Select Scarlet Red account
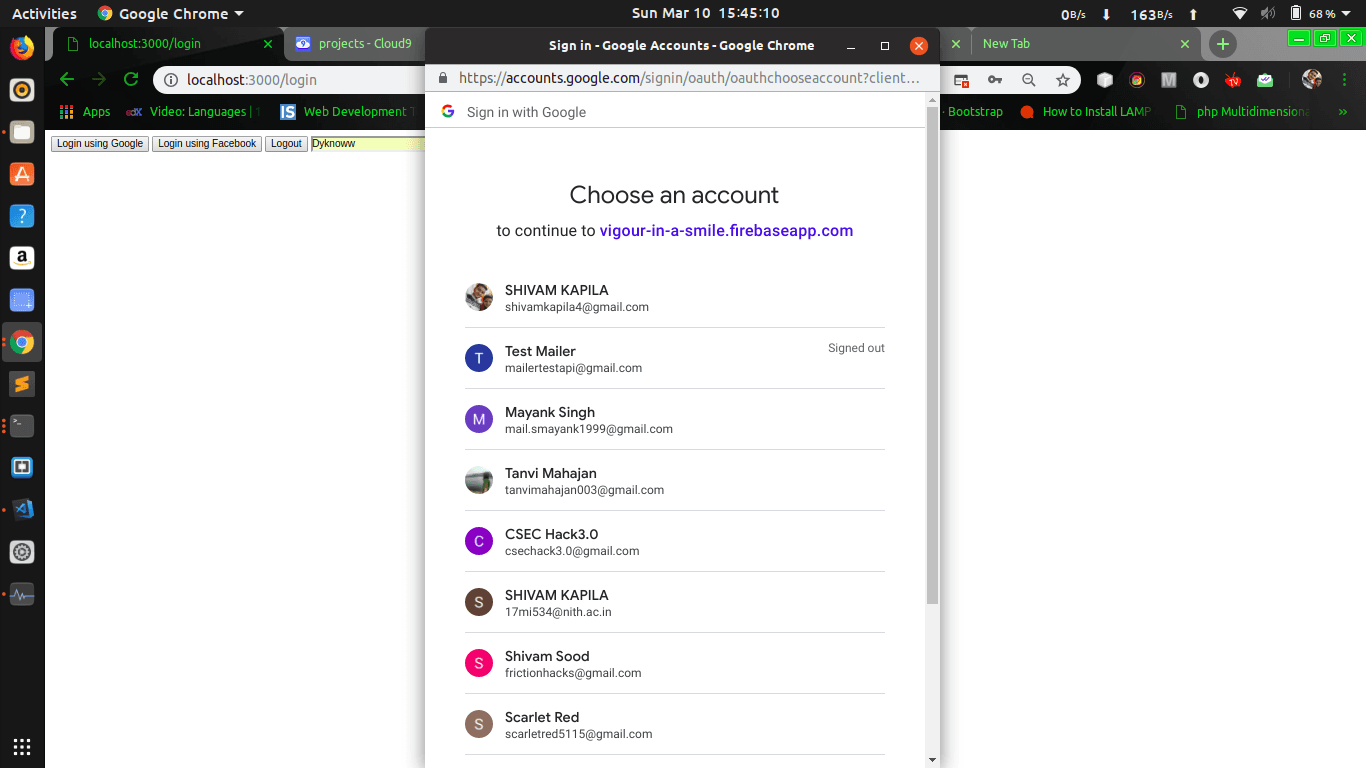 tap(675, 724)
